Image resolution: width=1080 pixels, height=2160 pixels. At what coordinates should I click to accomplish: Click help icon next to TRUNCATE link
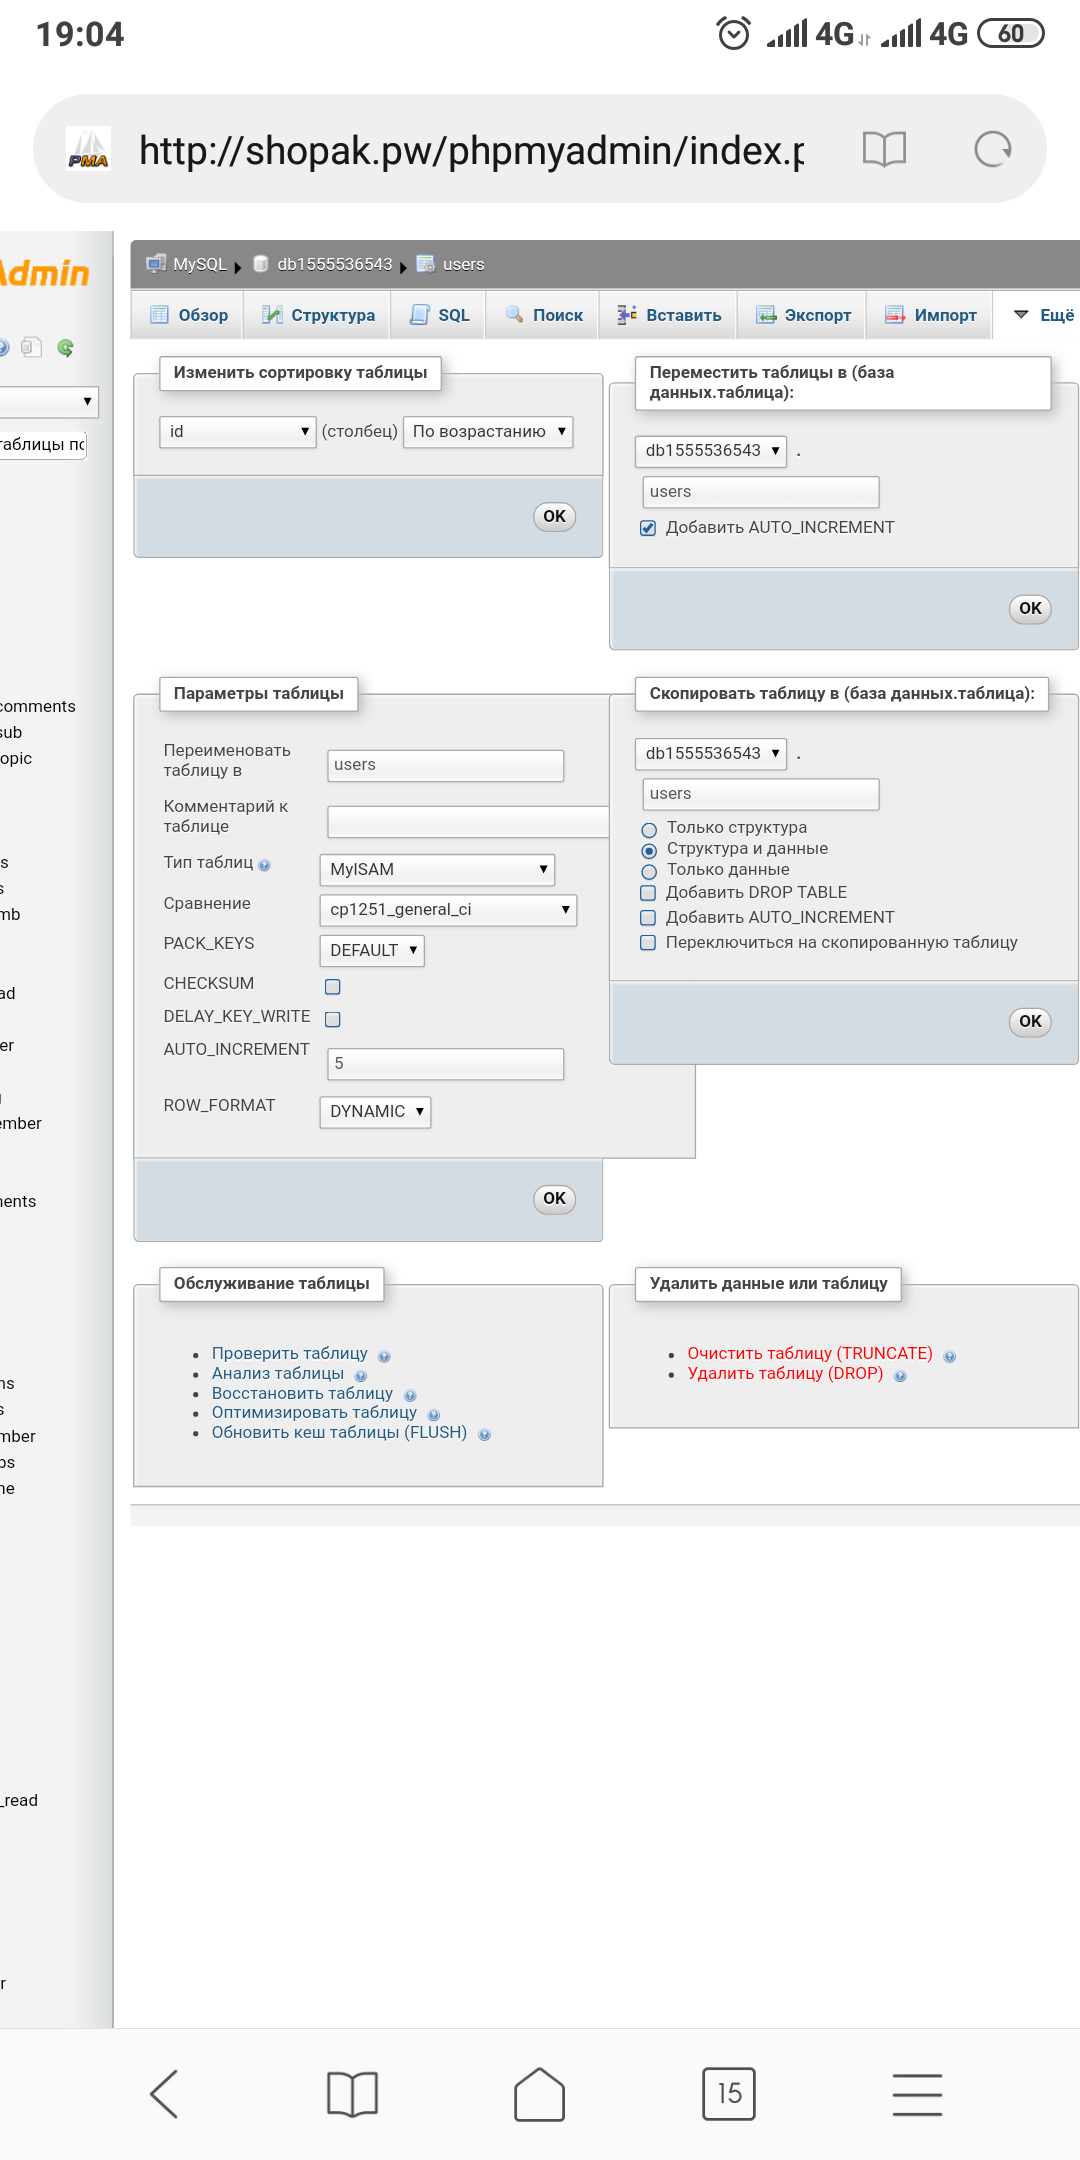pos(950,1356)
